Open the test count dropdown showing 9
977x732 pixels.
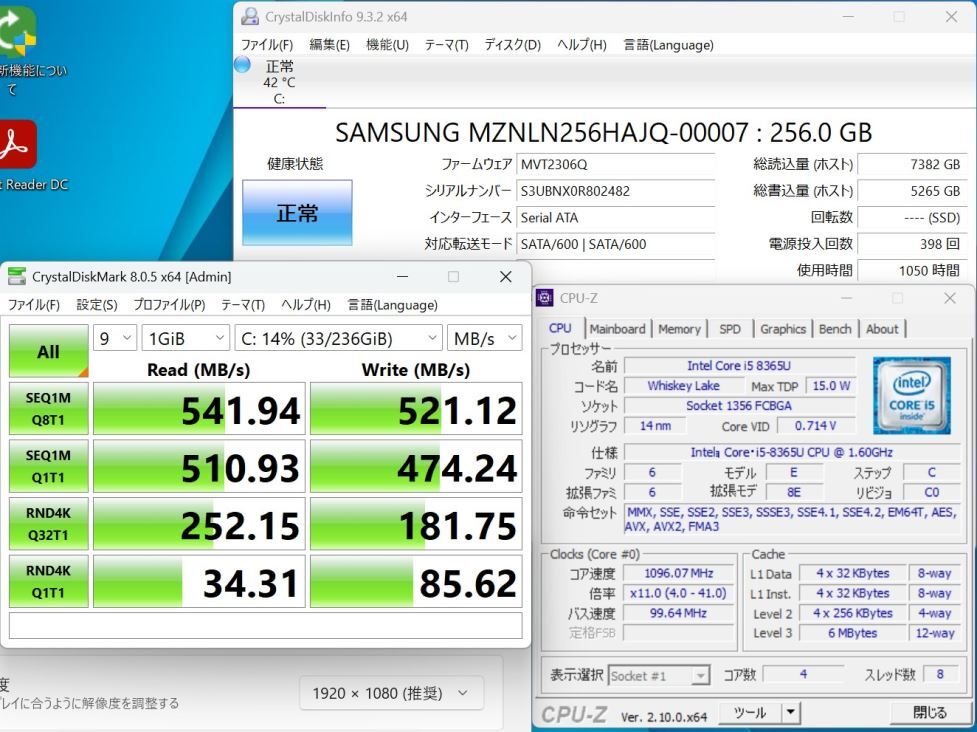click(113, 338)
